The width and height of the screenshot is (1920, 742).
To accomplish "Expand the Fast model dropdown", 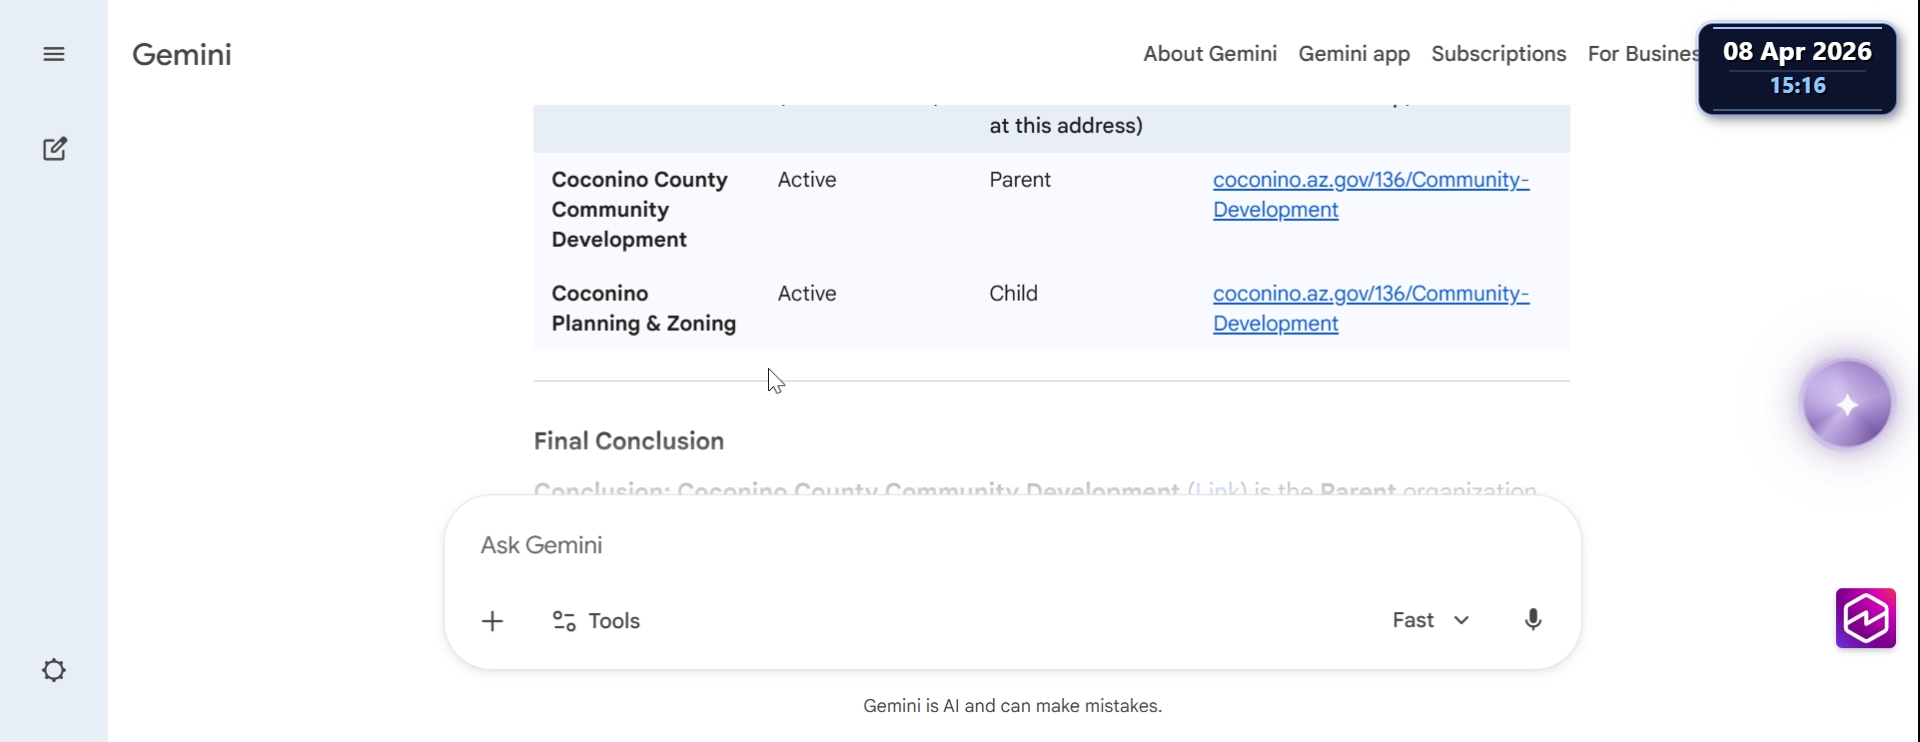I will (1430, 620).
